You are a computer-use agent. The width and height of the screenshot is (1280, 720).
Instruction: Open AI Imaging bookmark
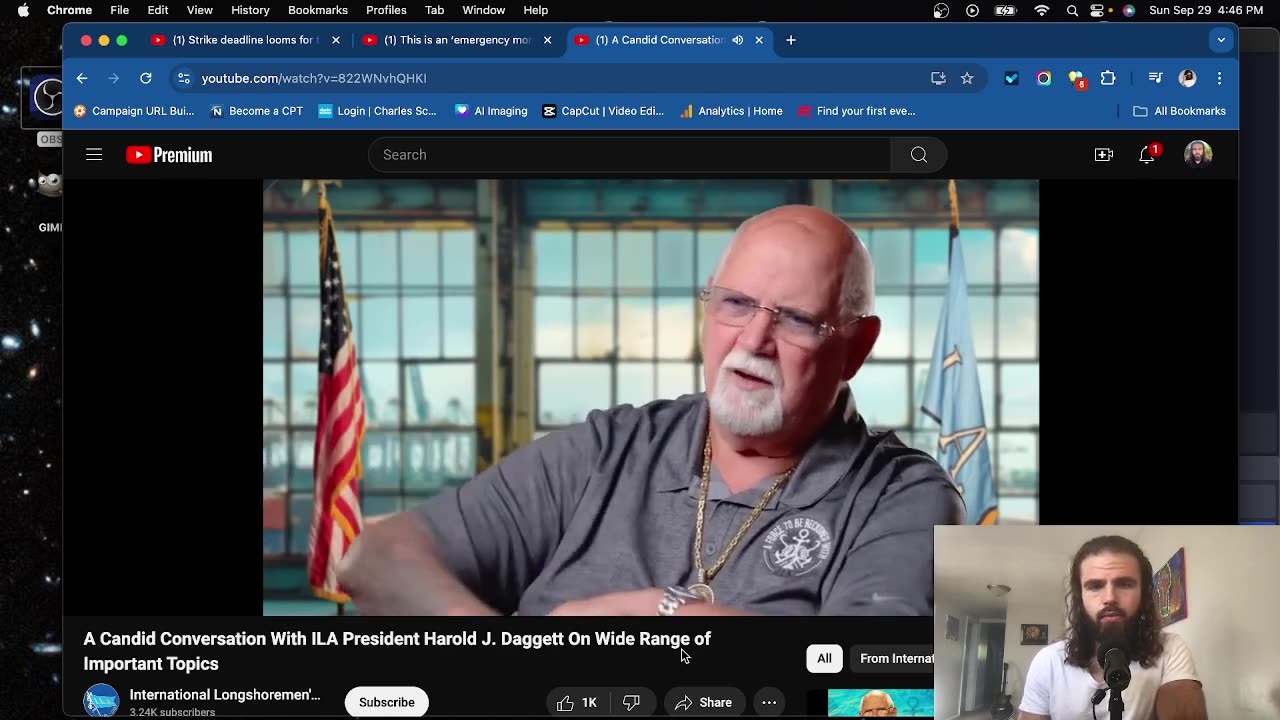[x=490, y=111]
